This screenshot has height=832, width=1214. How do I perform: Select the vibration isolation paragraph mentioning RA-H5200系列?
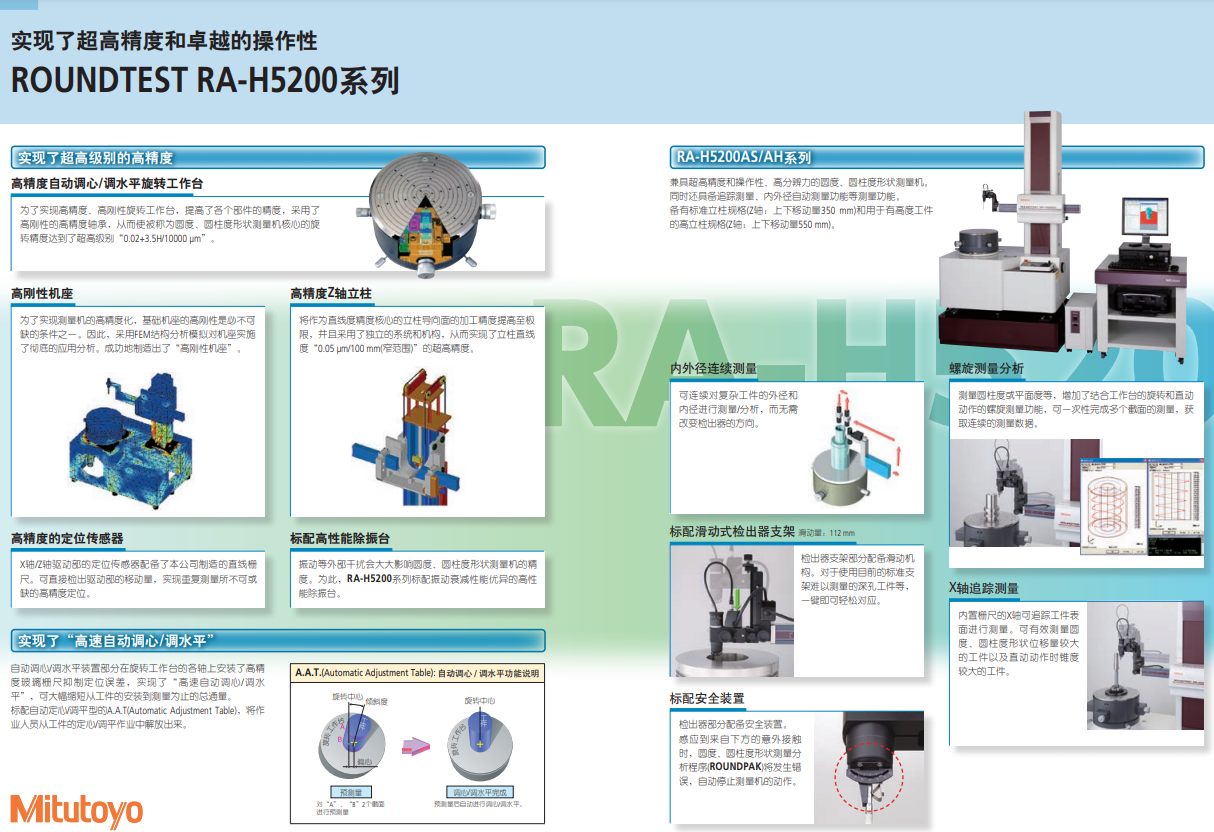coord(419,579)
